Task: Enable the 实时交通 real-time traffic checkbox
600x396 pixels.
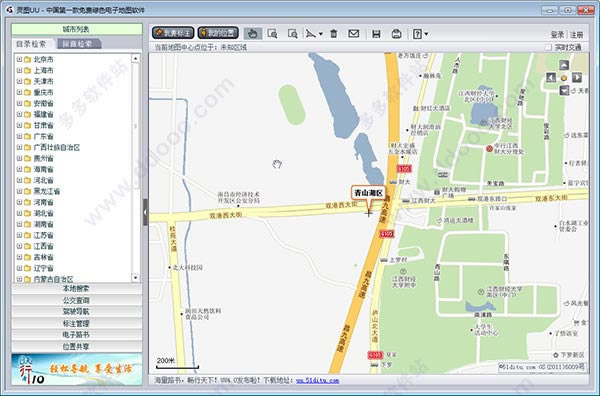Action: coord(548,47)
